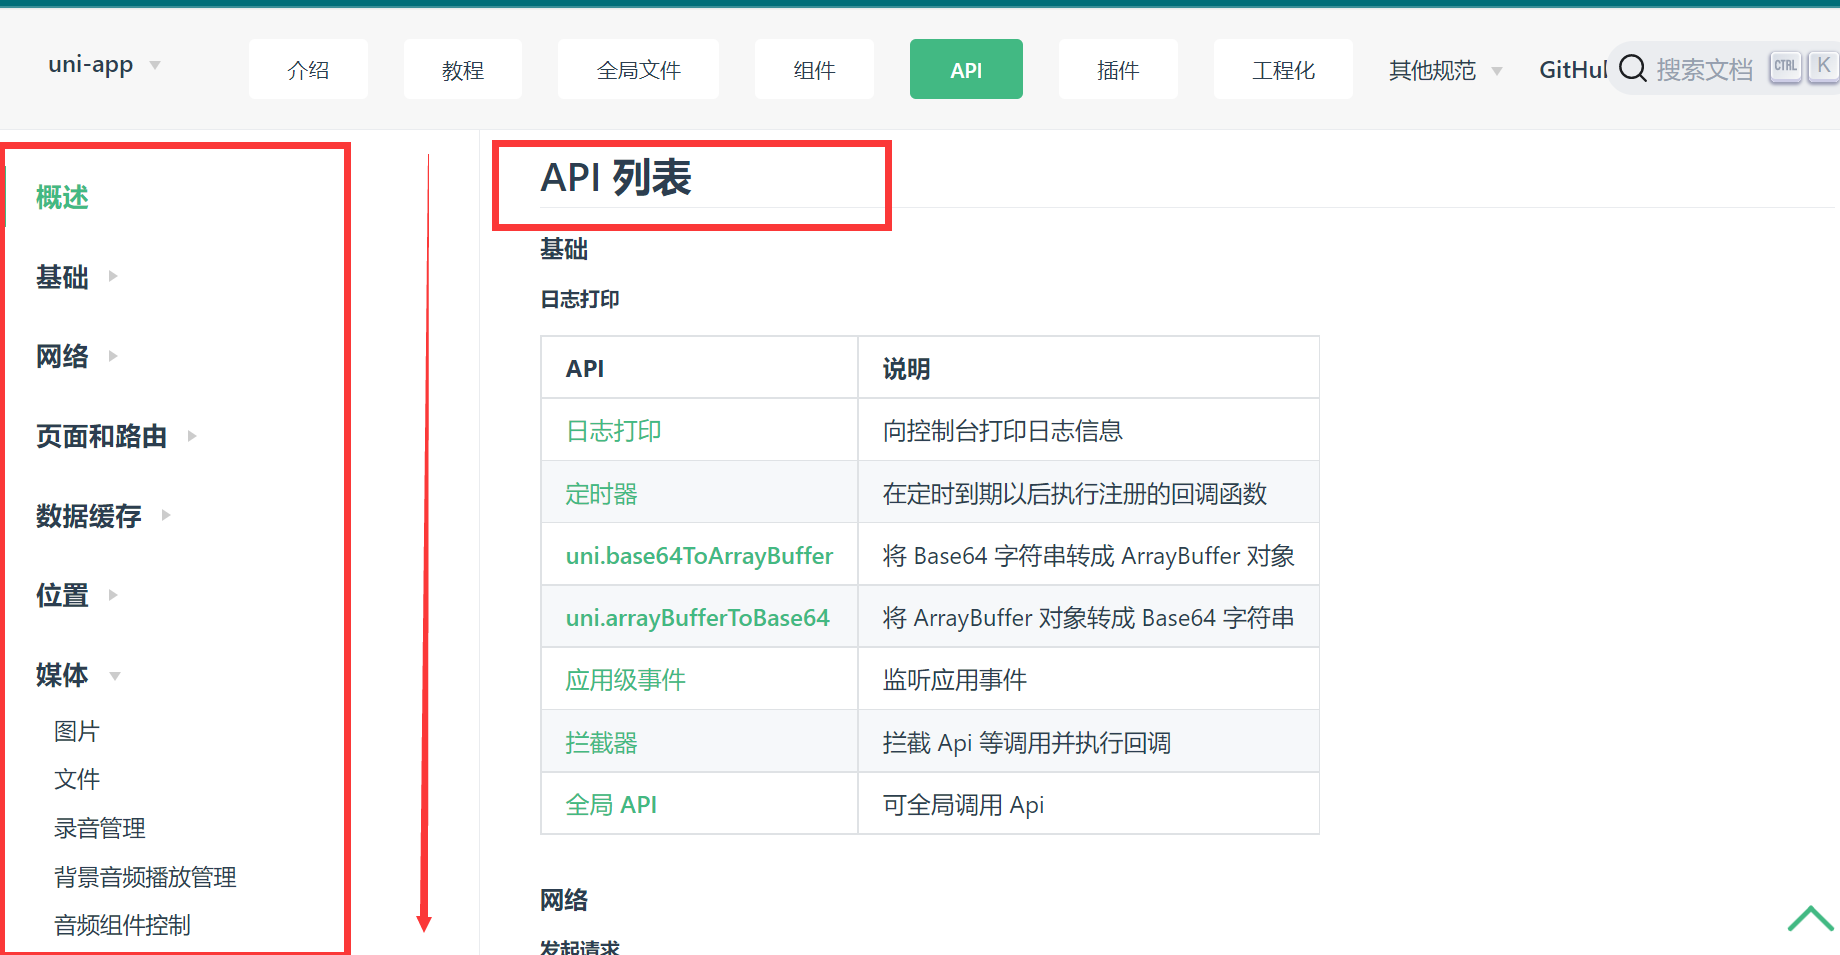Open the 介绍 nav tab

click(x=308, y=69)
